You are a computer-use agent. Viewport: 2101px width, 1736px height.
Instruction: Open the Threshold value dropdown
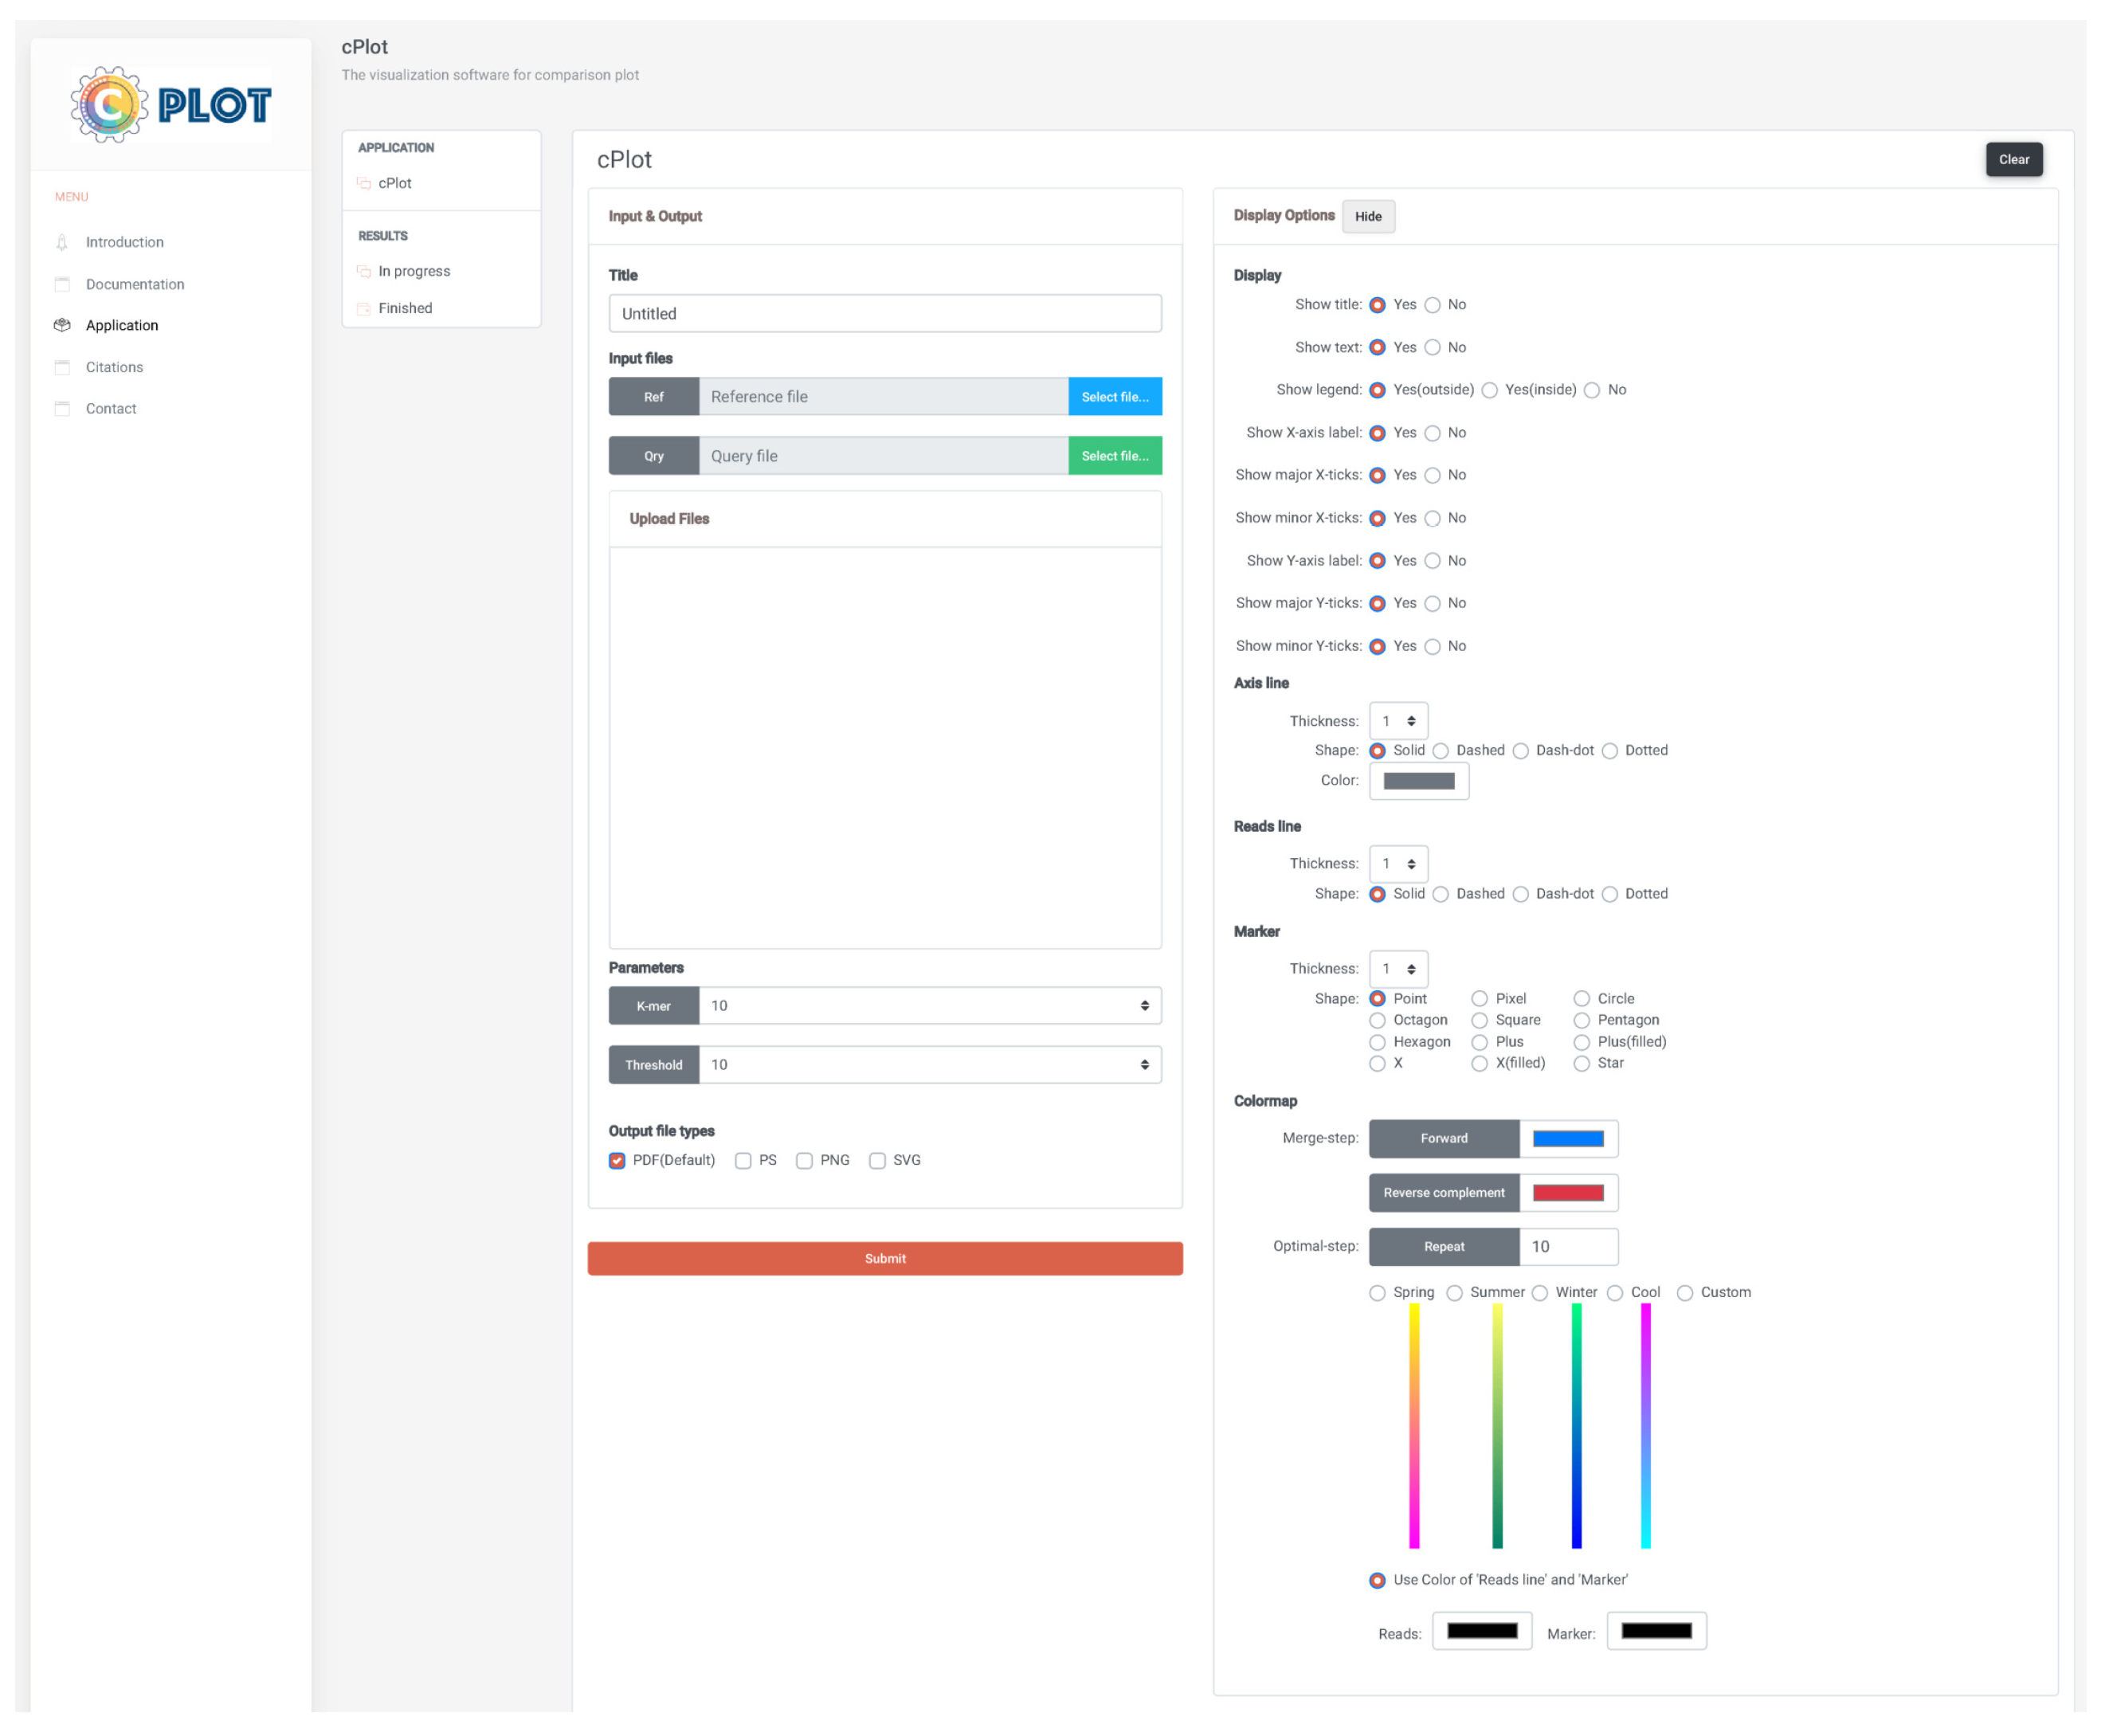point(929,1064)
